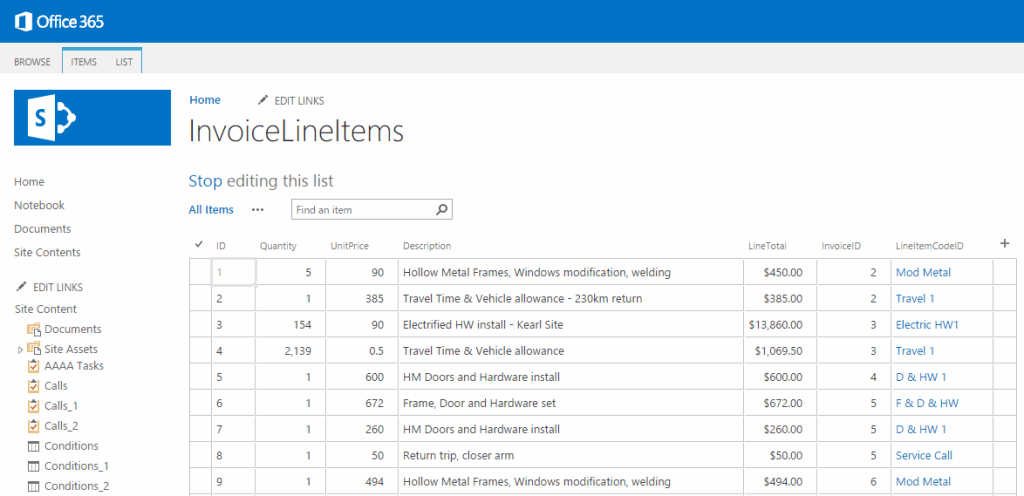Open the UnitPrice column header menu

coord(349,246)
